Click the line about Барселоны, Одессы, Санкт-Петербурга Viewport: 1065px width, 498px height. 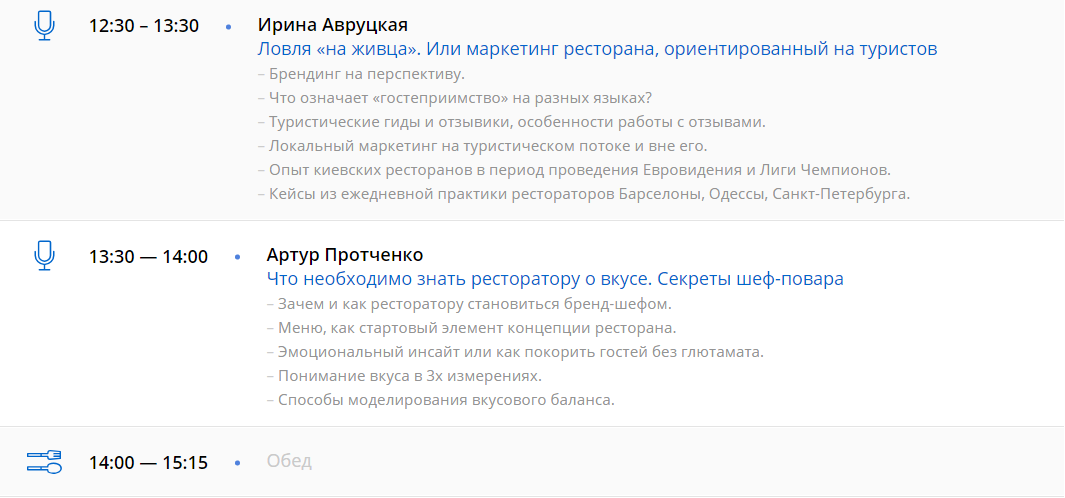(584, 194)
